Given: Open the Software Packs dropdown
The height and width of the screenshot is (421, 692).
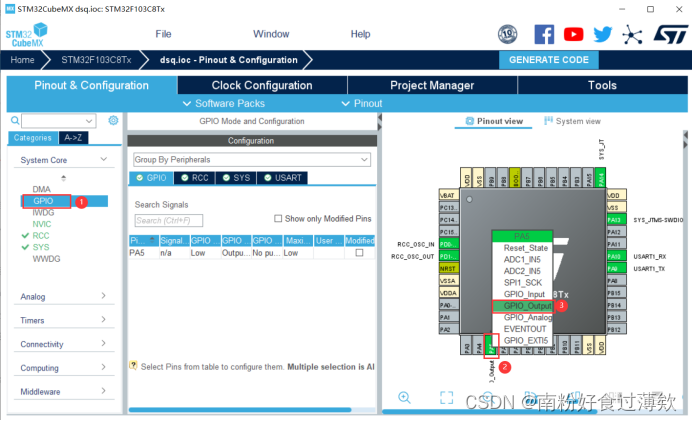Looking at the screenshot, I should [224, 103].
